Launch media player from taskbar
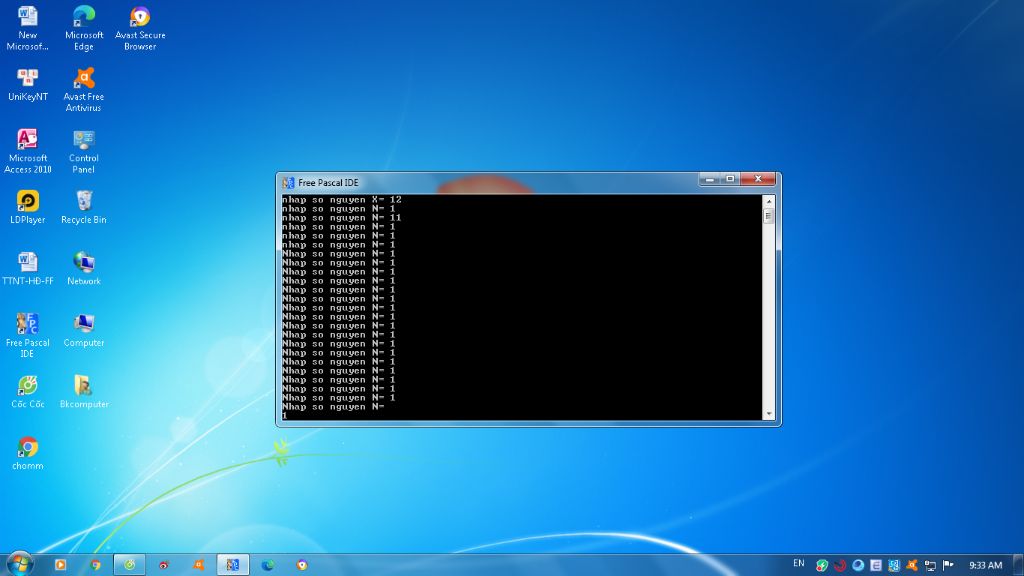The width and height of the screenshot is (1024, 576). click(60, 565)
